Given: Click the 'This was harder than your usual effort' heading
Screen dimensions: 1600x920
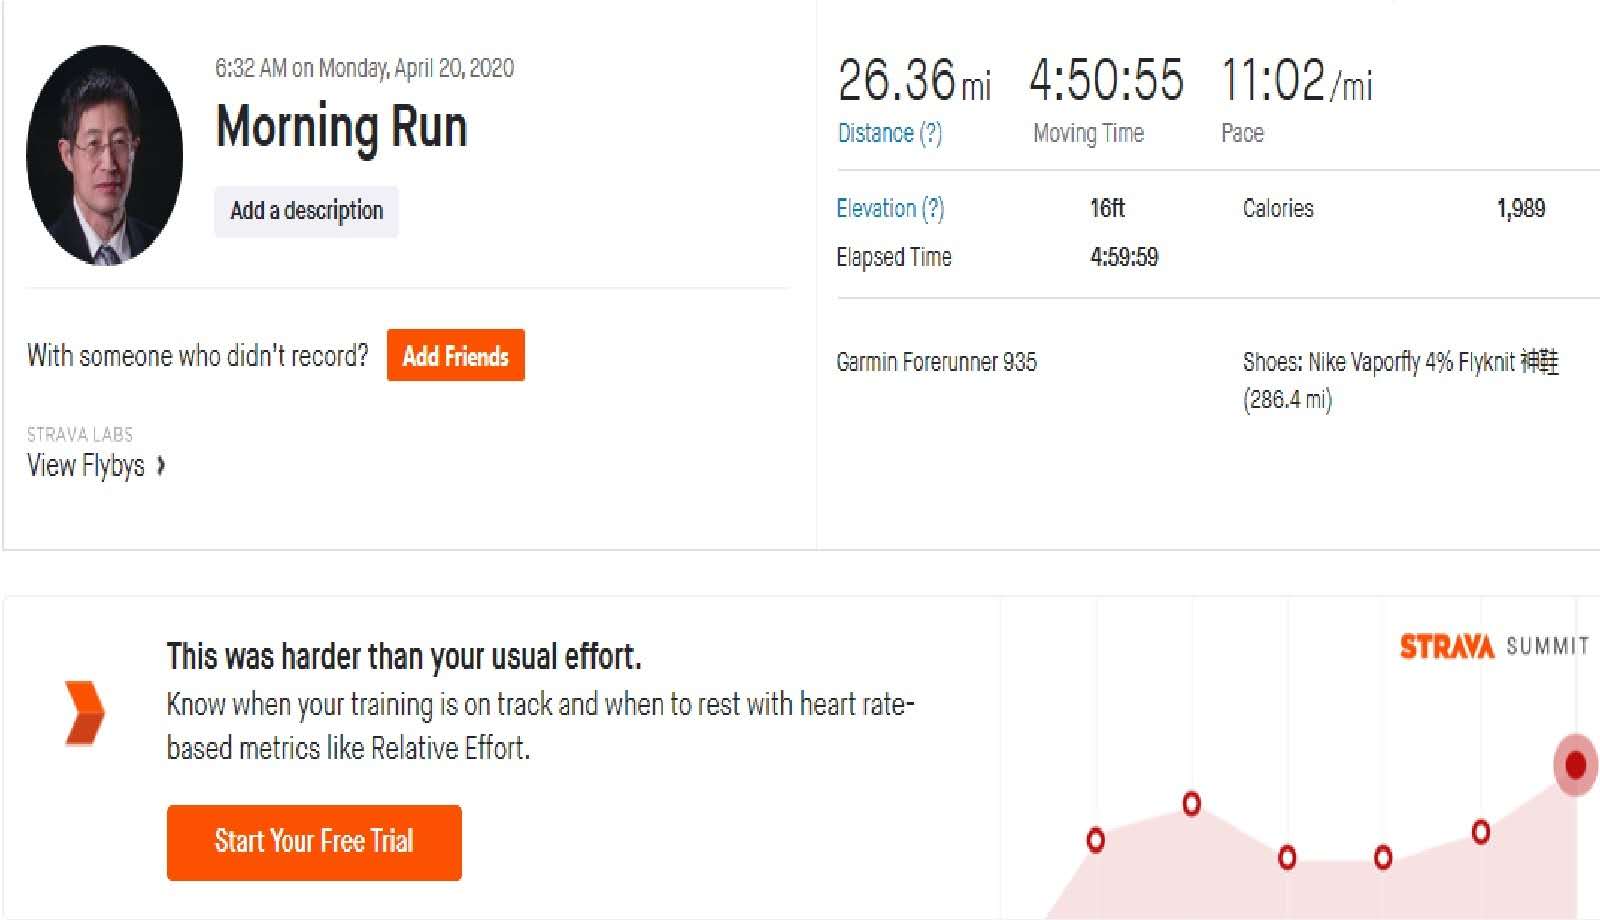Looking at the screenshot, I should (404, 657).
